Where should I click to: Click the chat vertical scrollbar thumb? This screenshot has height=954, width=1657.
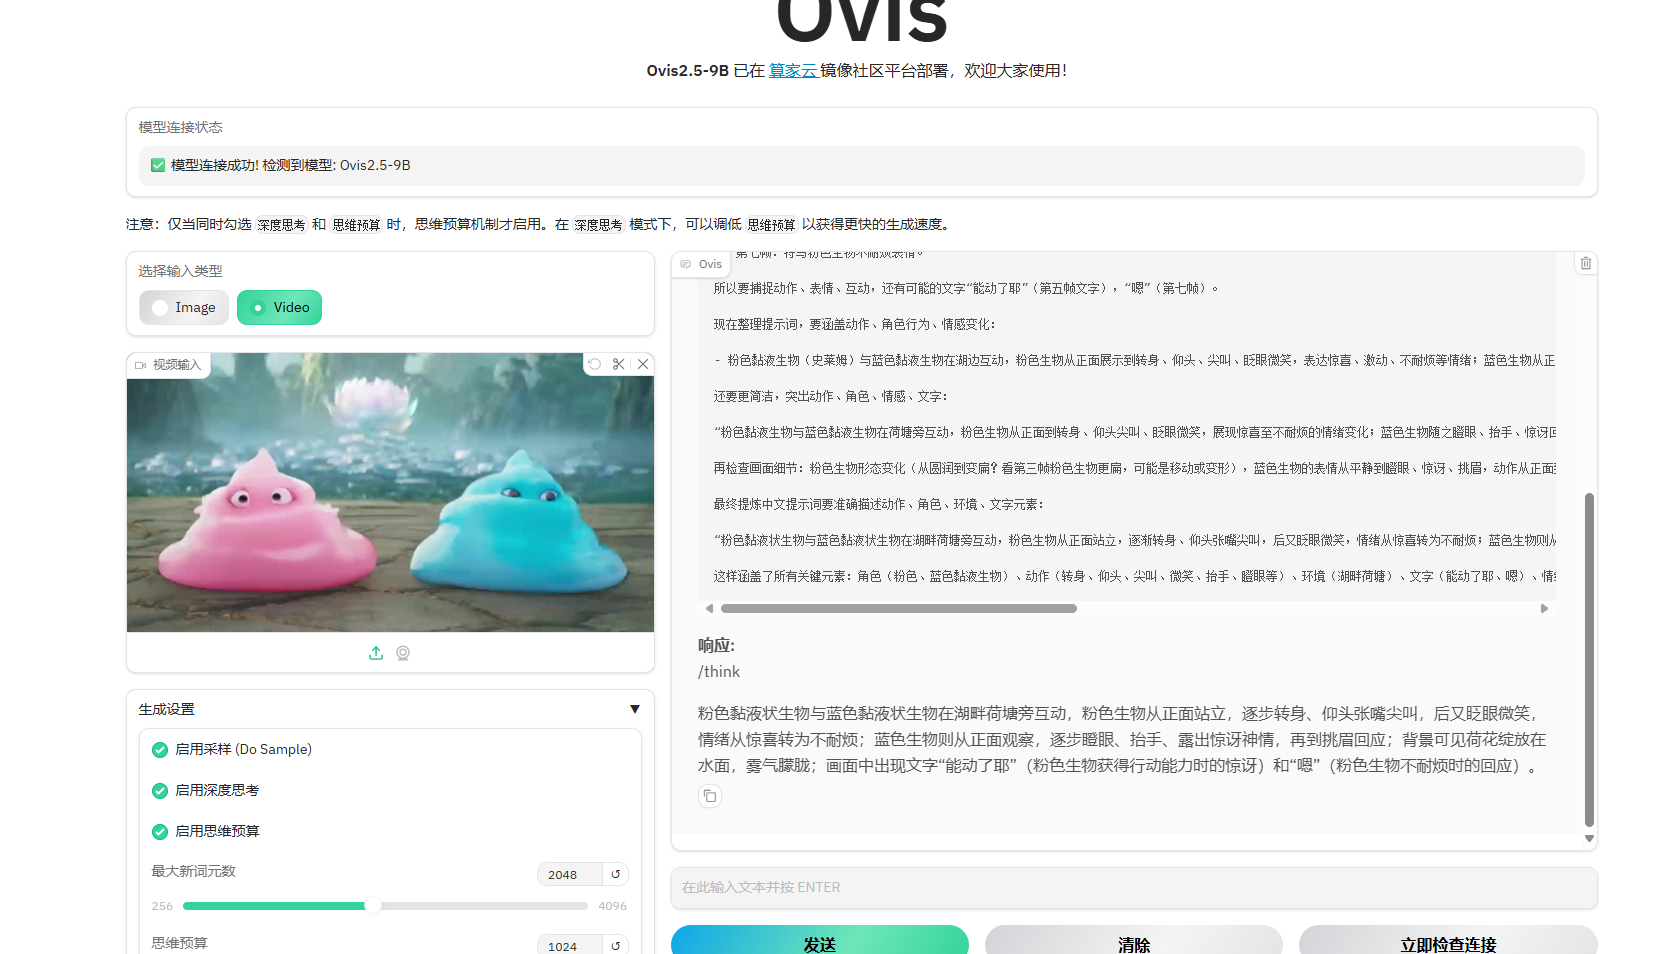coord(1589,660)
